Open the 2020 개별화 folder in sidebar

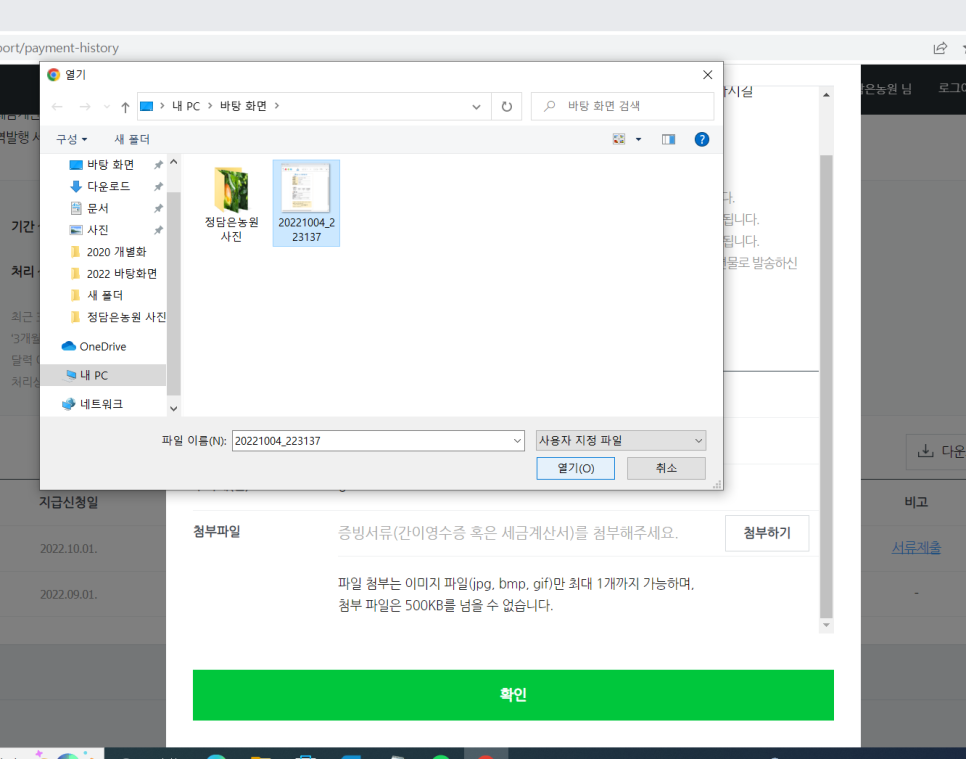point(116,251)
